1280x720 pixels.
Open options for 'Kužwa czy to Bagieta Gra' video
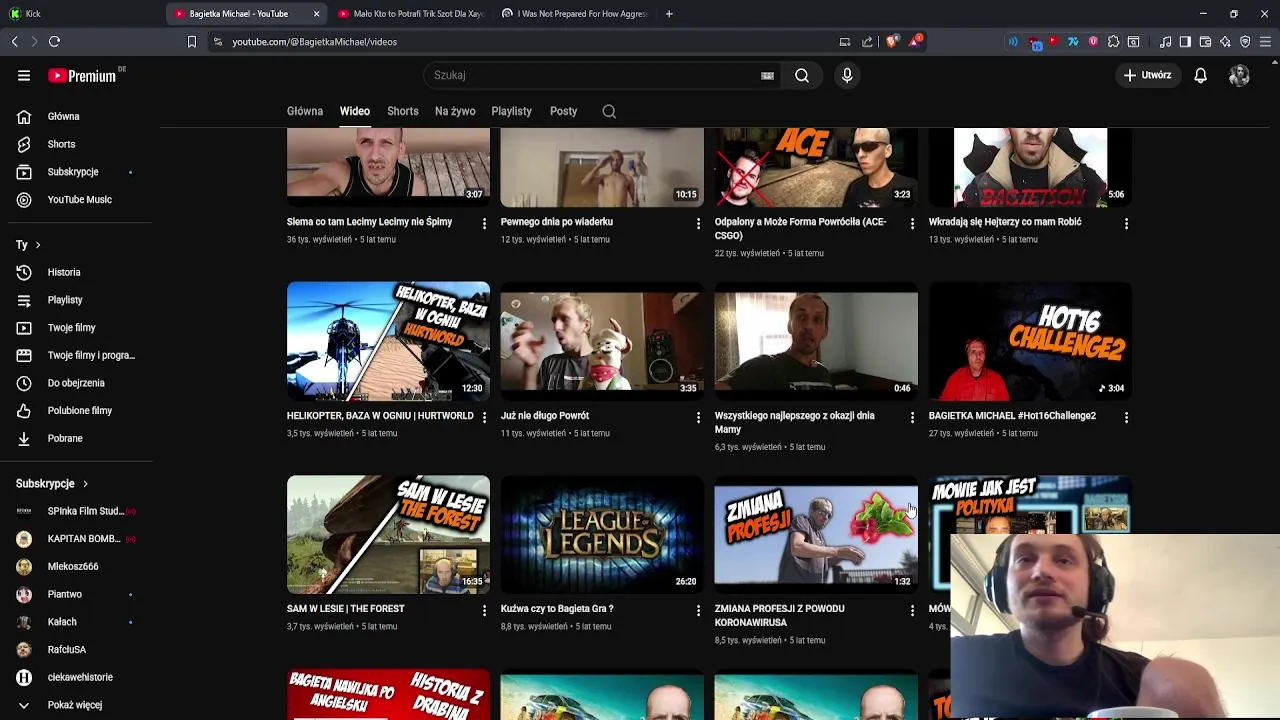(x=698, y=610)
